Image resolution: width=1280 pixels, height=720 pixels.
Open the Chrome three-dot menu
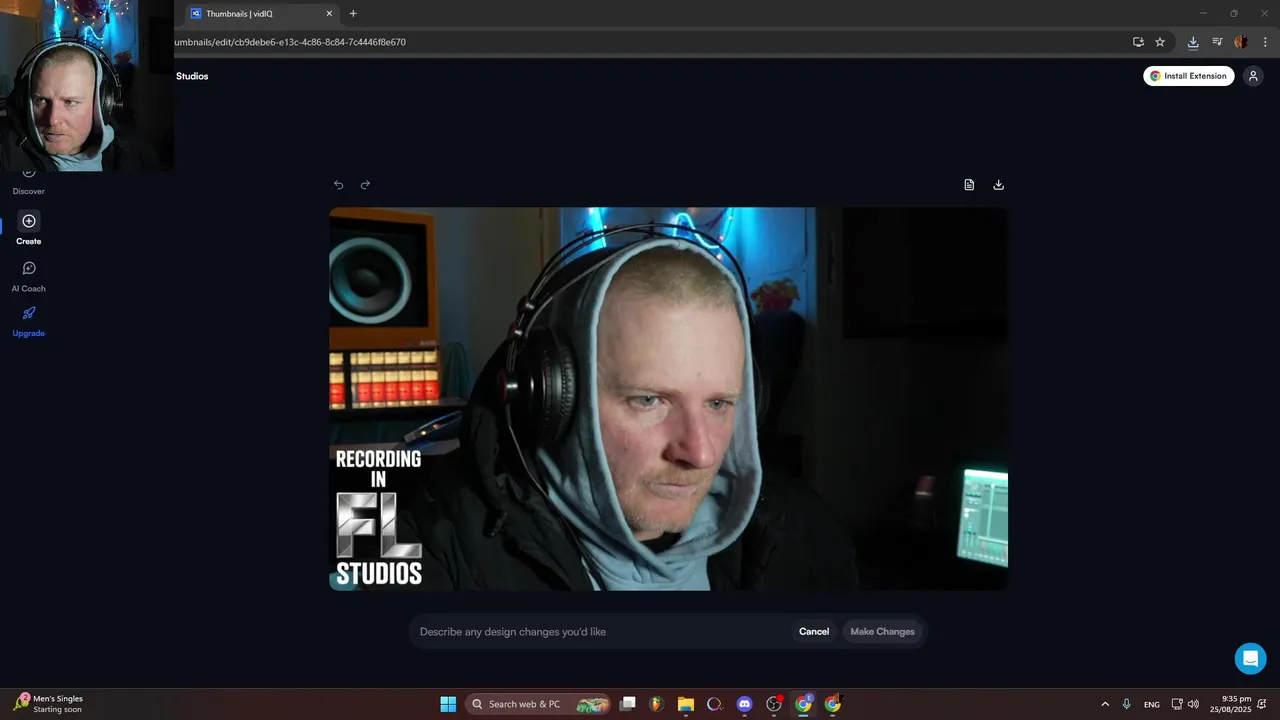1265,42
